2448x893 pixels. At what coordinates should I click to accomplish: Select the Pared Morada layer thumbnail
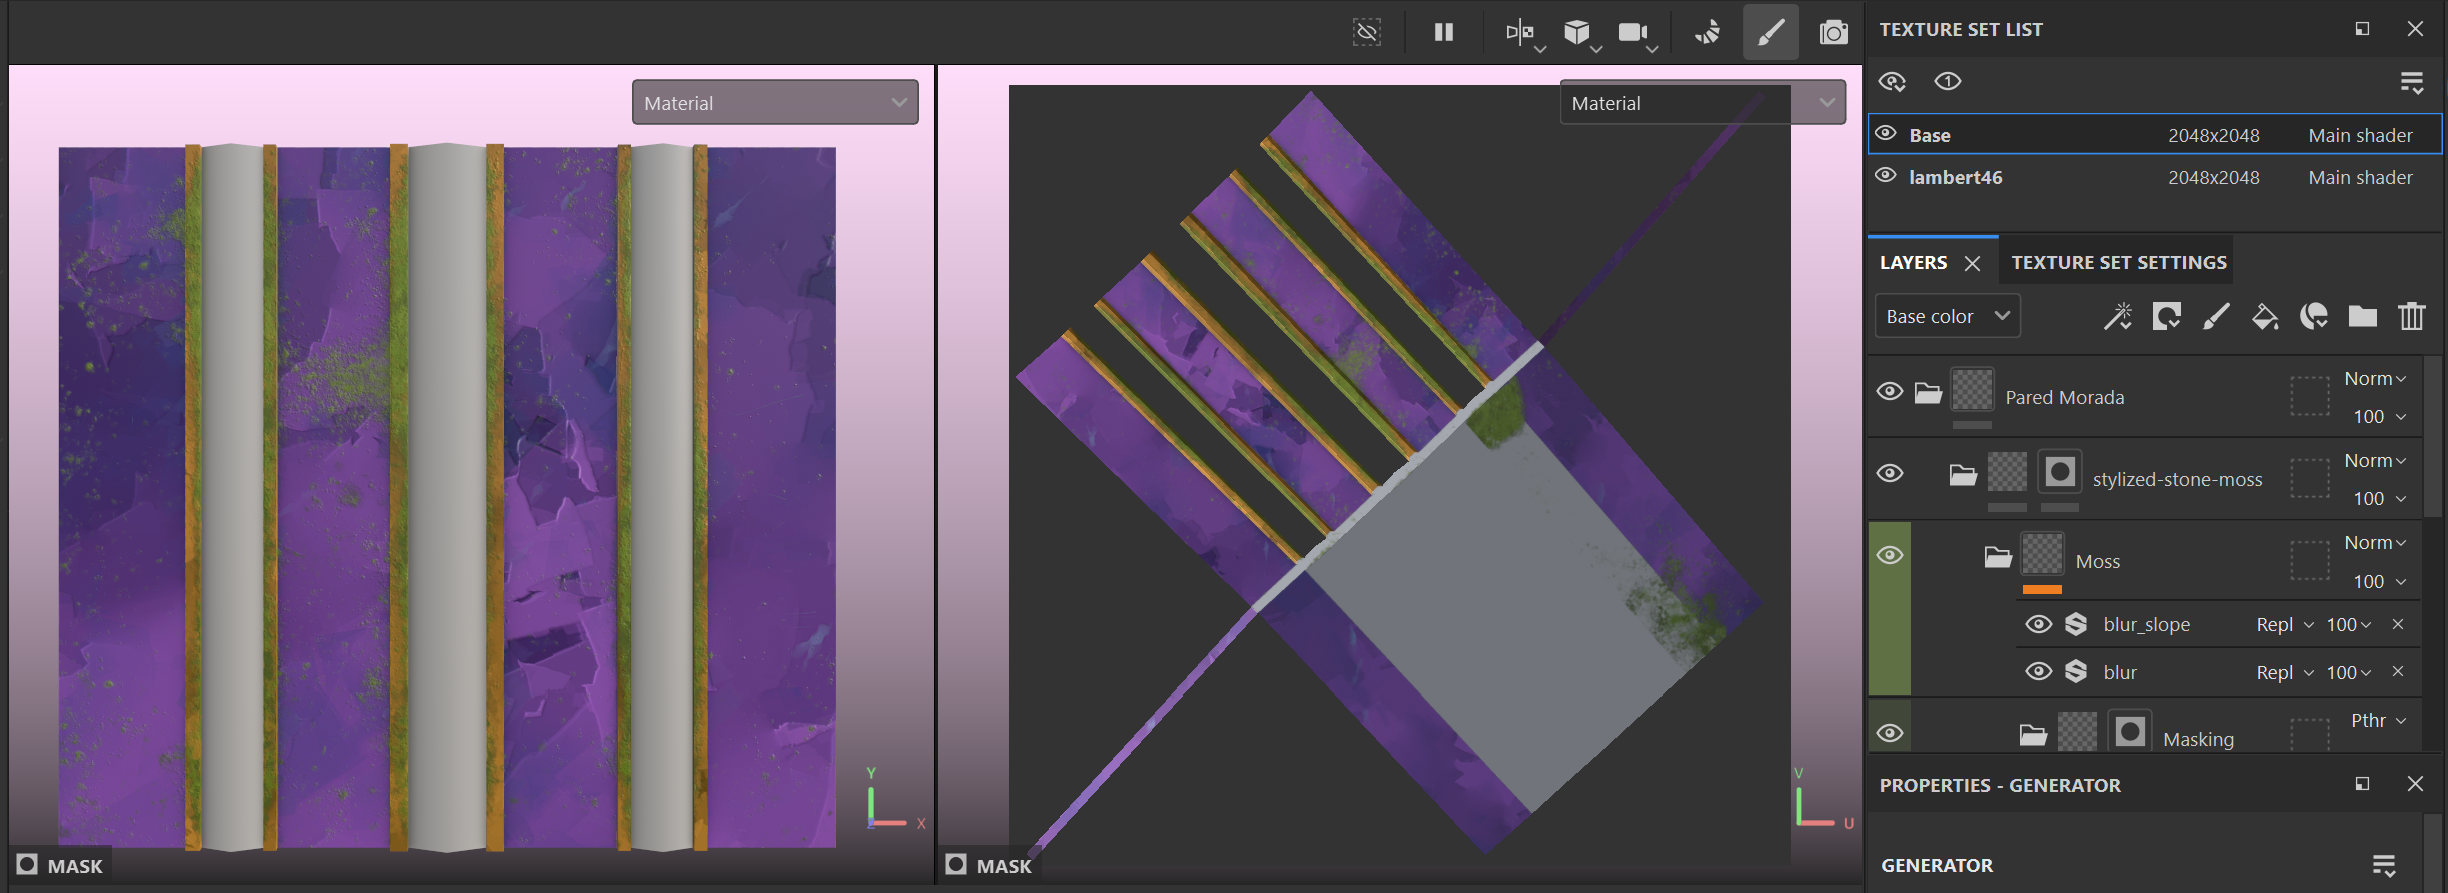point(1972,389)
